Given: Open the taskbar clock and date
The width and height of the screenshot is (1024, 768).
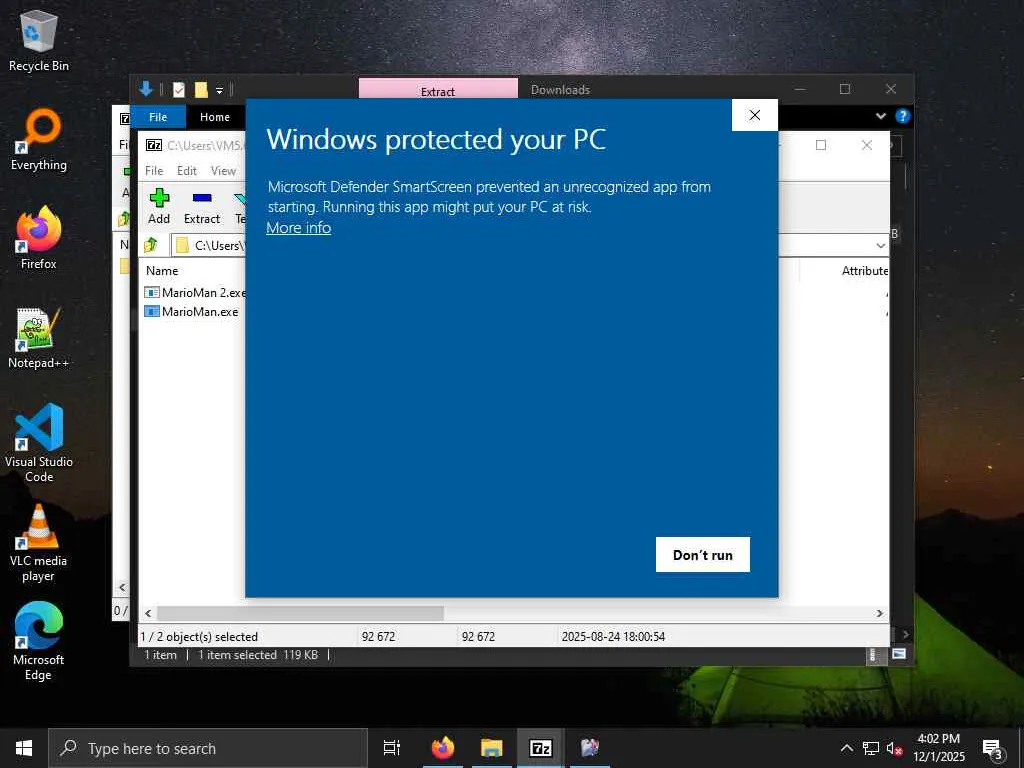Looking at the screenshot, I should click(x=938, y=748).
